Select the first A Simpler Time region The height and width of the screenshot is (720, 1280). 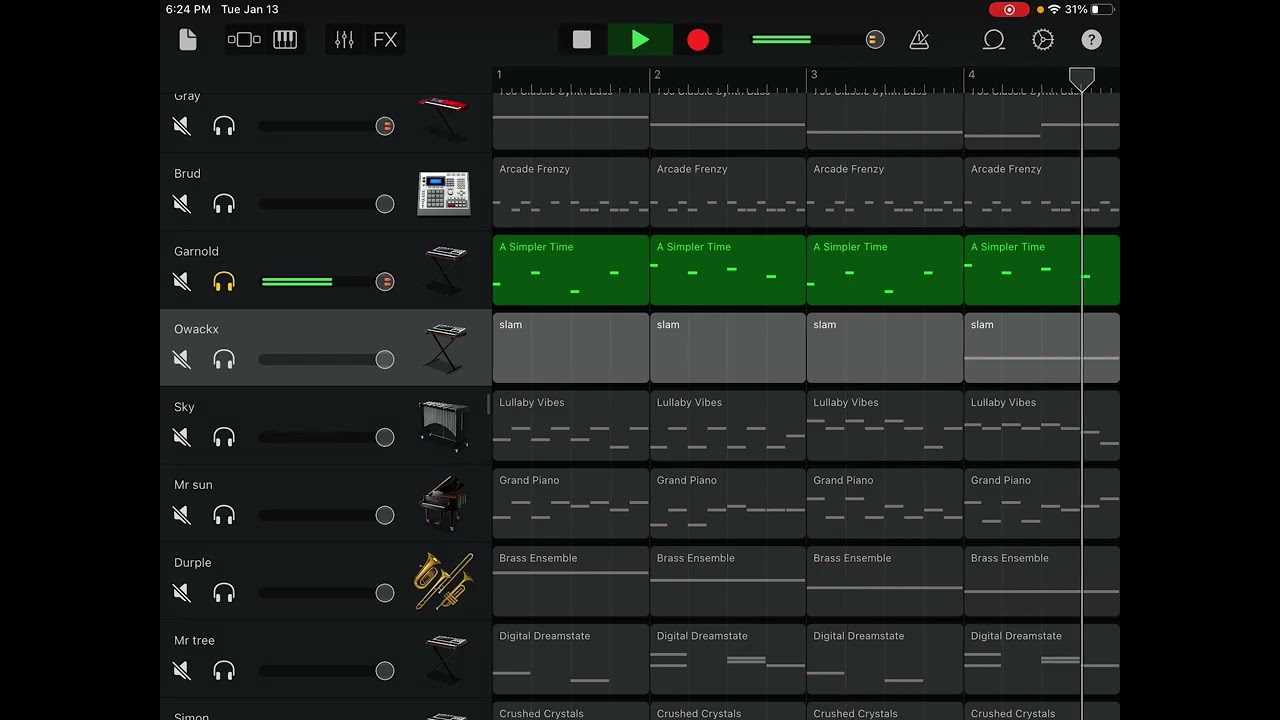571,270
